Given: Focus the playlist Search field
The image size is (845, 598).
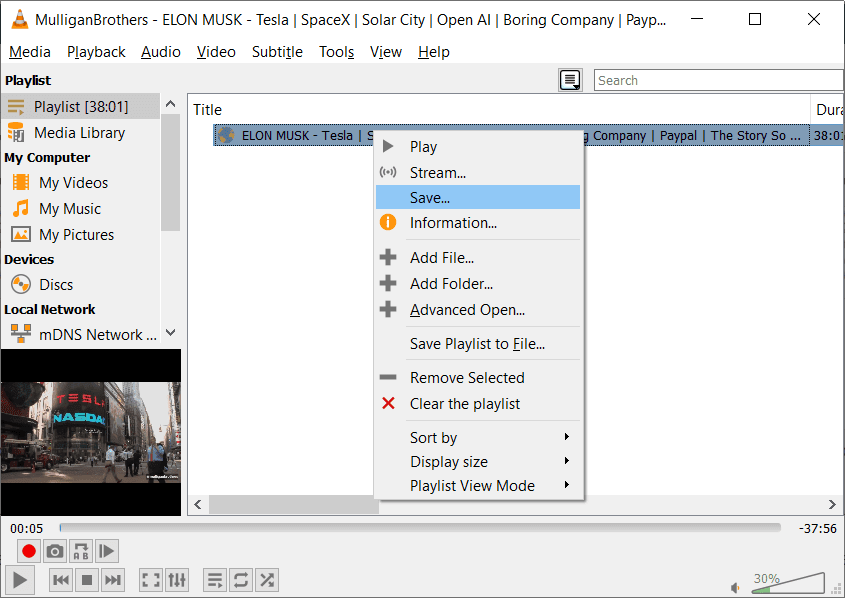Looking at the screenshot, I should pyautogui.click(x=719, y=80).
